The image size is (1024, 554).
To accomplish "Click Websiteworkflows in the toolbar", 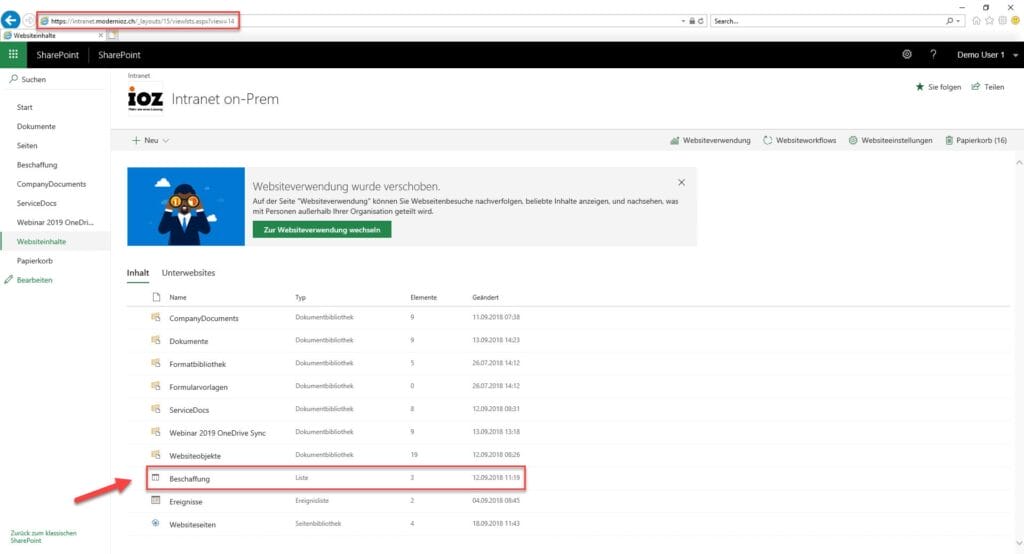I will pyautogui.click(x=799, y=140).
